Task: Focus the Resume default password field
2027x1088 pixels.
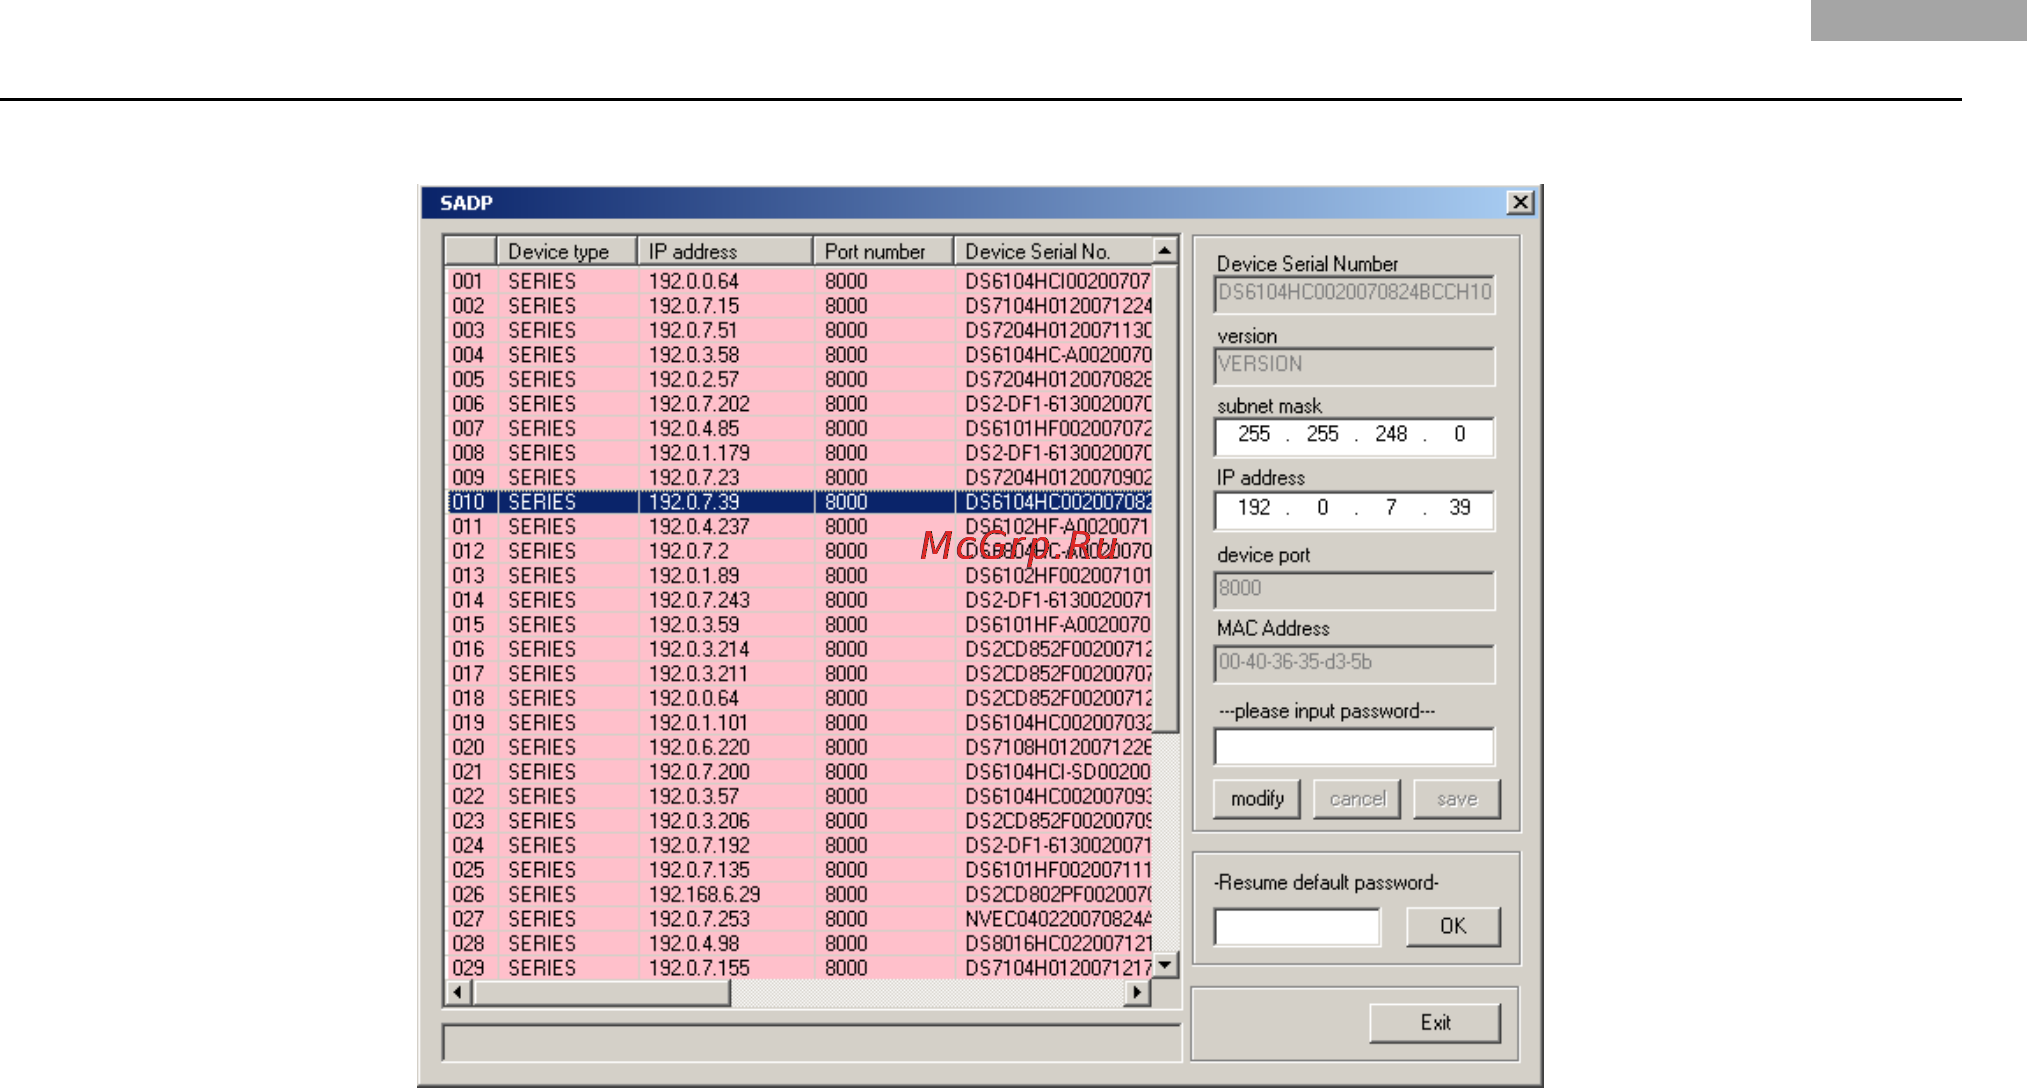Action: pyautogui.click(x=1297, y=926)
